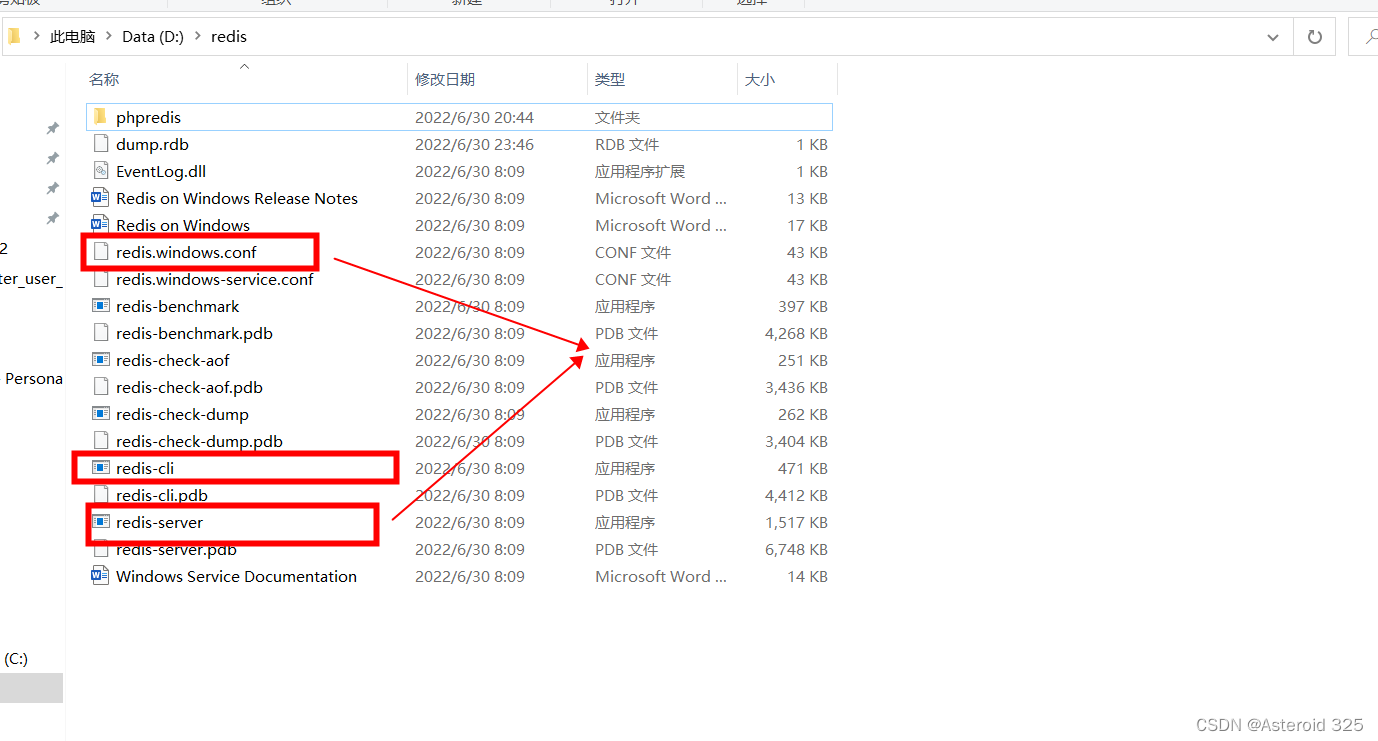
Task: Select the phpredis folder icon
Action: point(100,117)
